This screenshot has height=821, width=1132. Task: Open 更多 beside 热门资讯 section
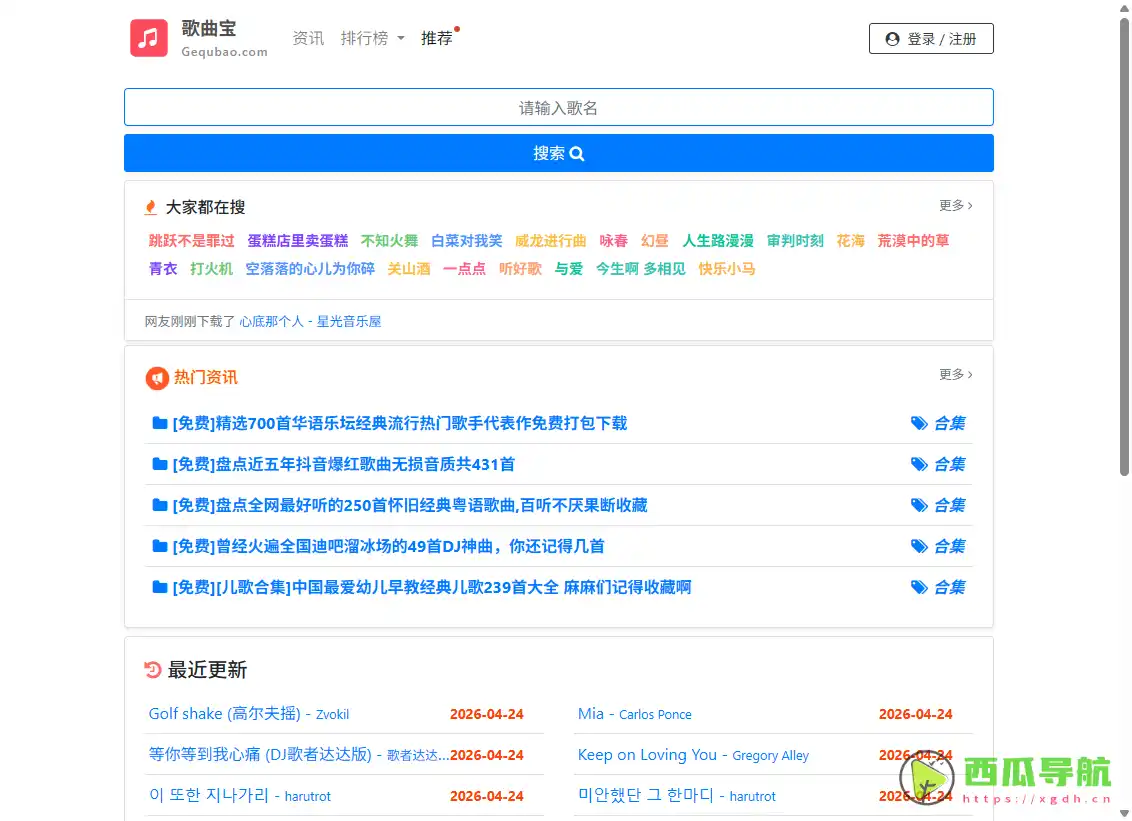click(x=953, y=374)
